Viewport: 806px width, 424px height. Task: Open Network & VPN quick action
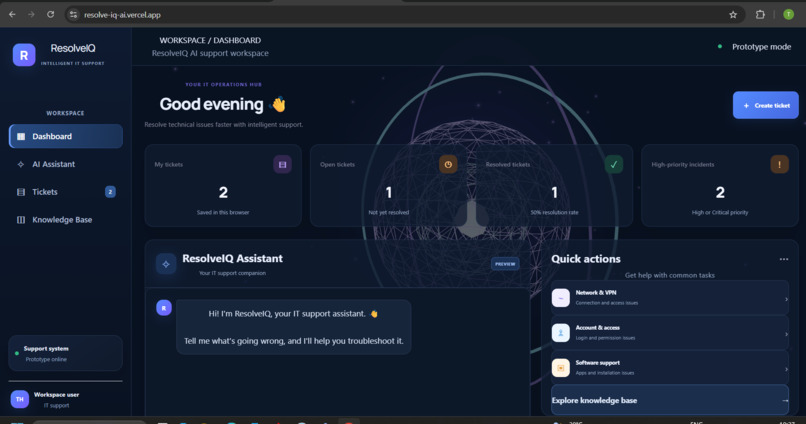pyautogui.click(x=670, y=298)
